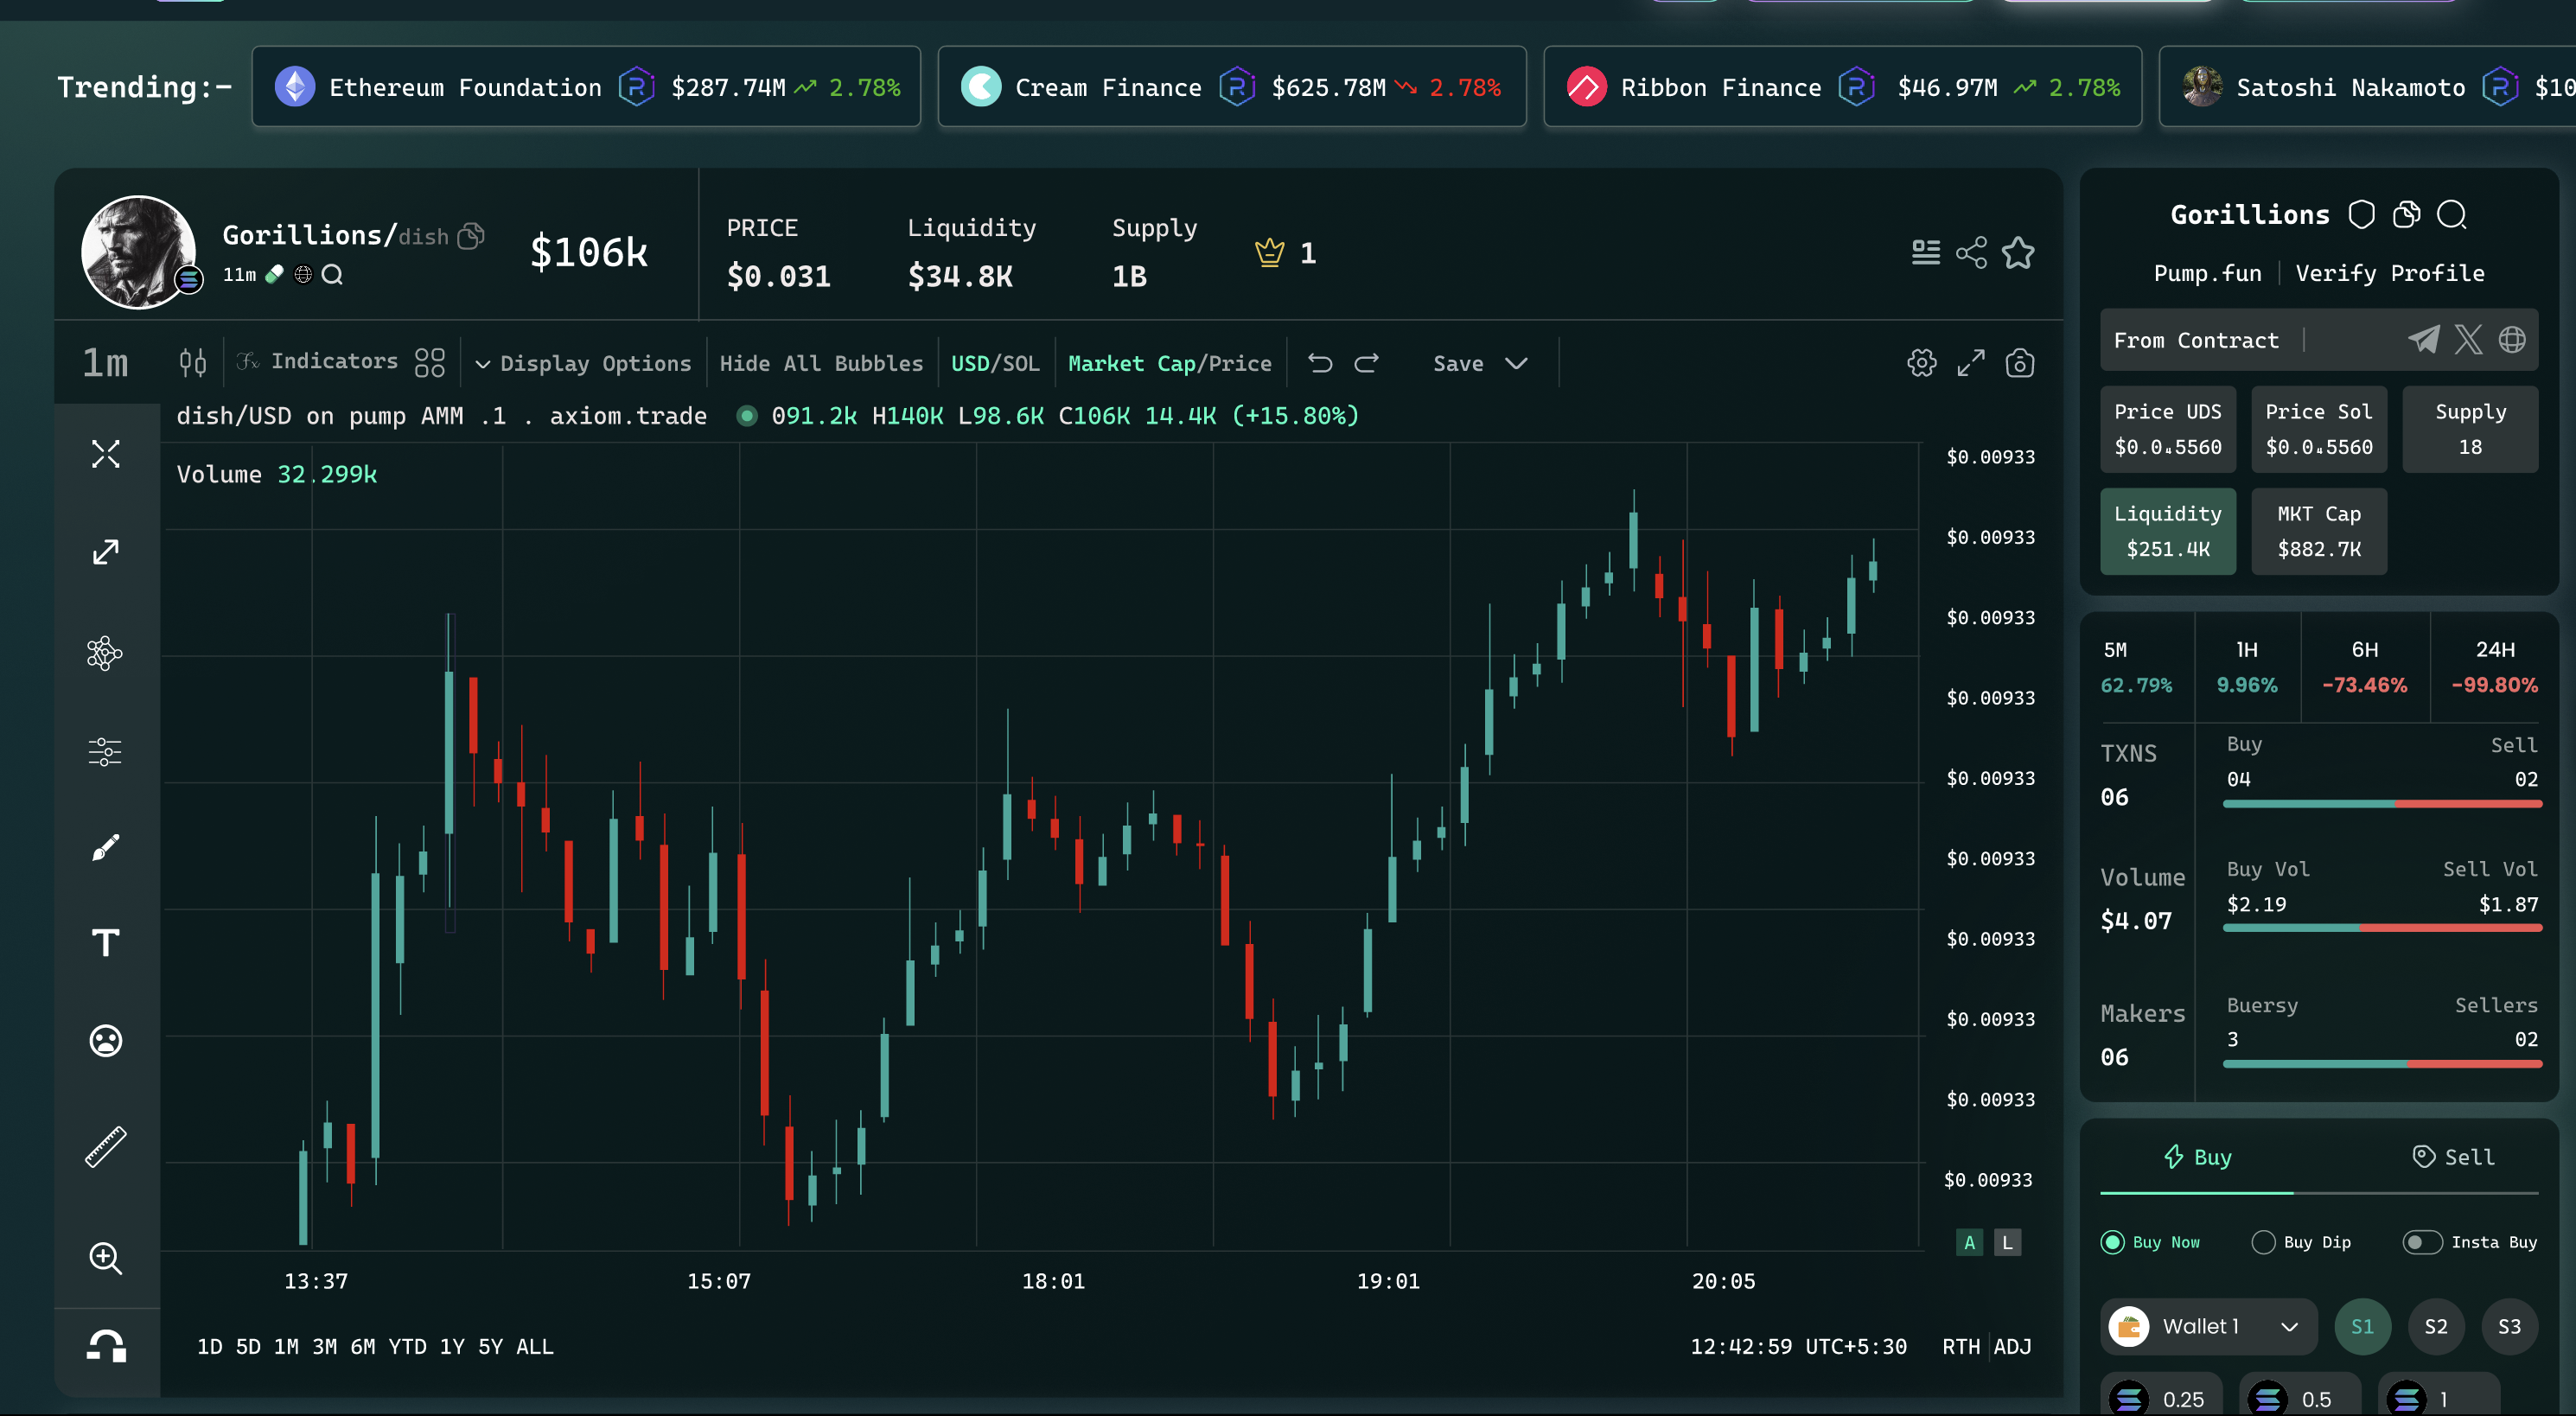Select the 24H stats tab
The width and height of the screenshot is (2576, 1416).
point(2494,667)
